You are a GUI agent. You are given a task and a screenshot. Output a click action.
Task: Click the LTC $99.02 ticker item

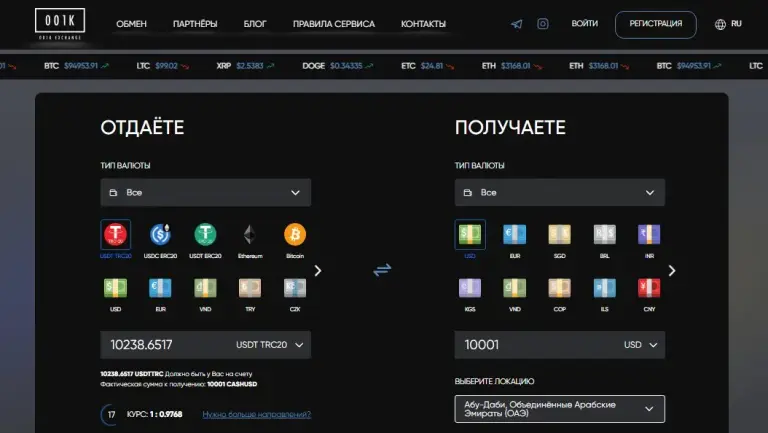[163, 66]
